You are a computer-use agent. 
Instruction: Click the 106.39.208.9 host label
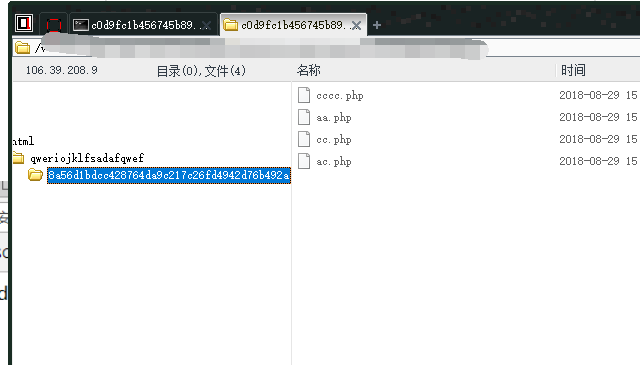point(62,70)
